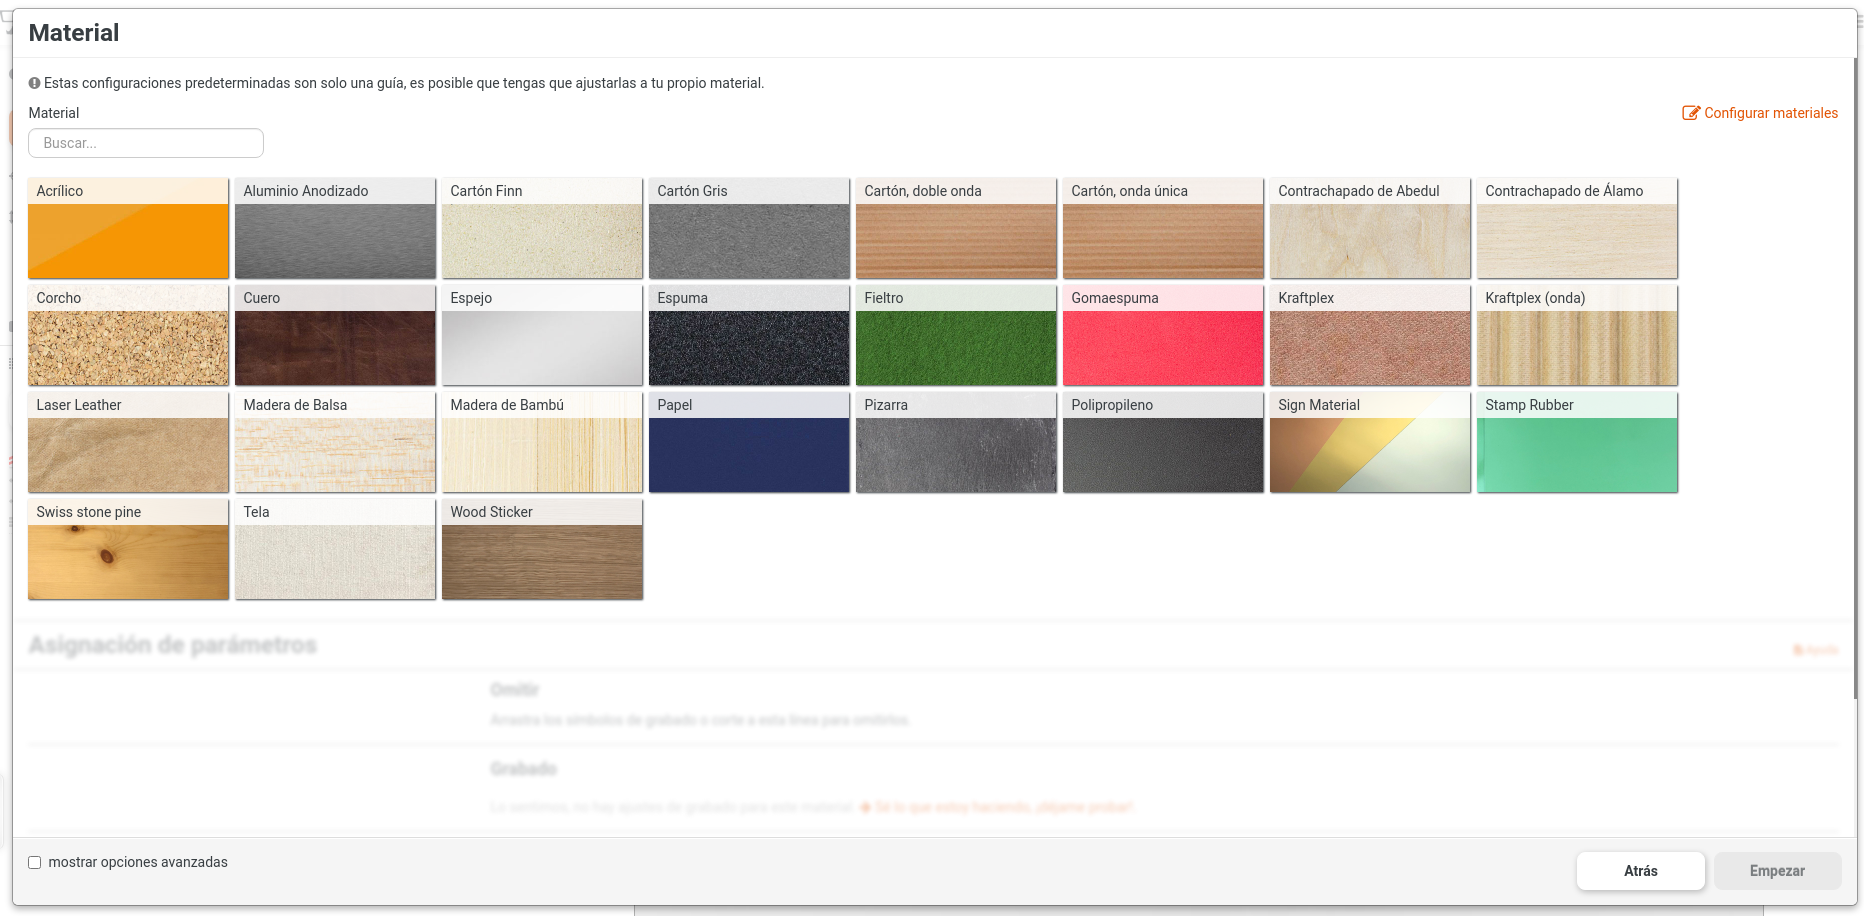Pick the red Gomaespuma material
Screen dimensions: 1864x916
coord(1163,336)
